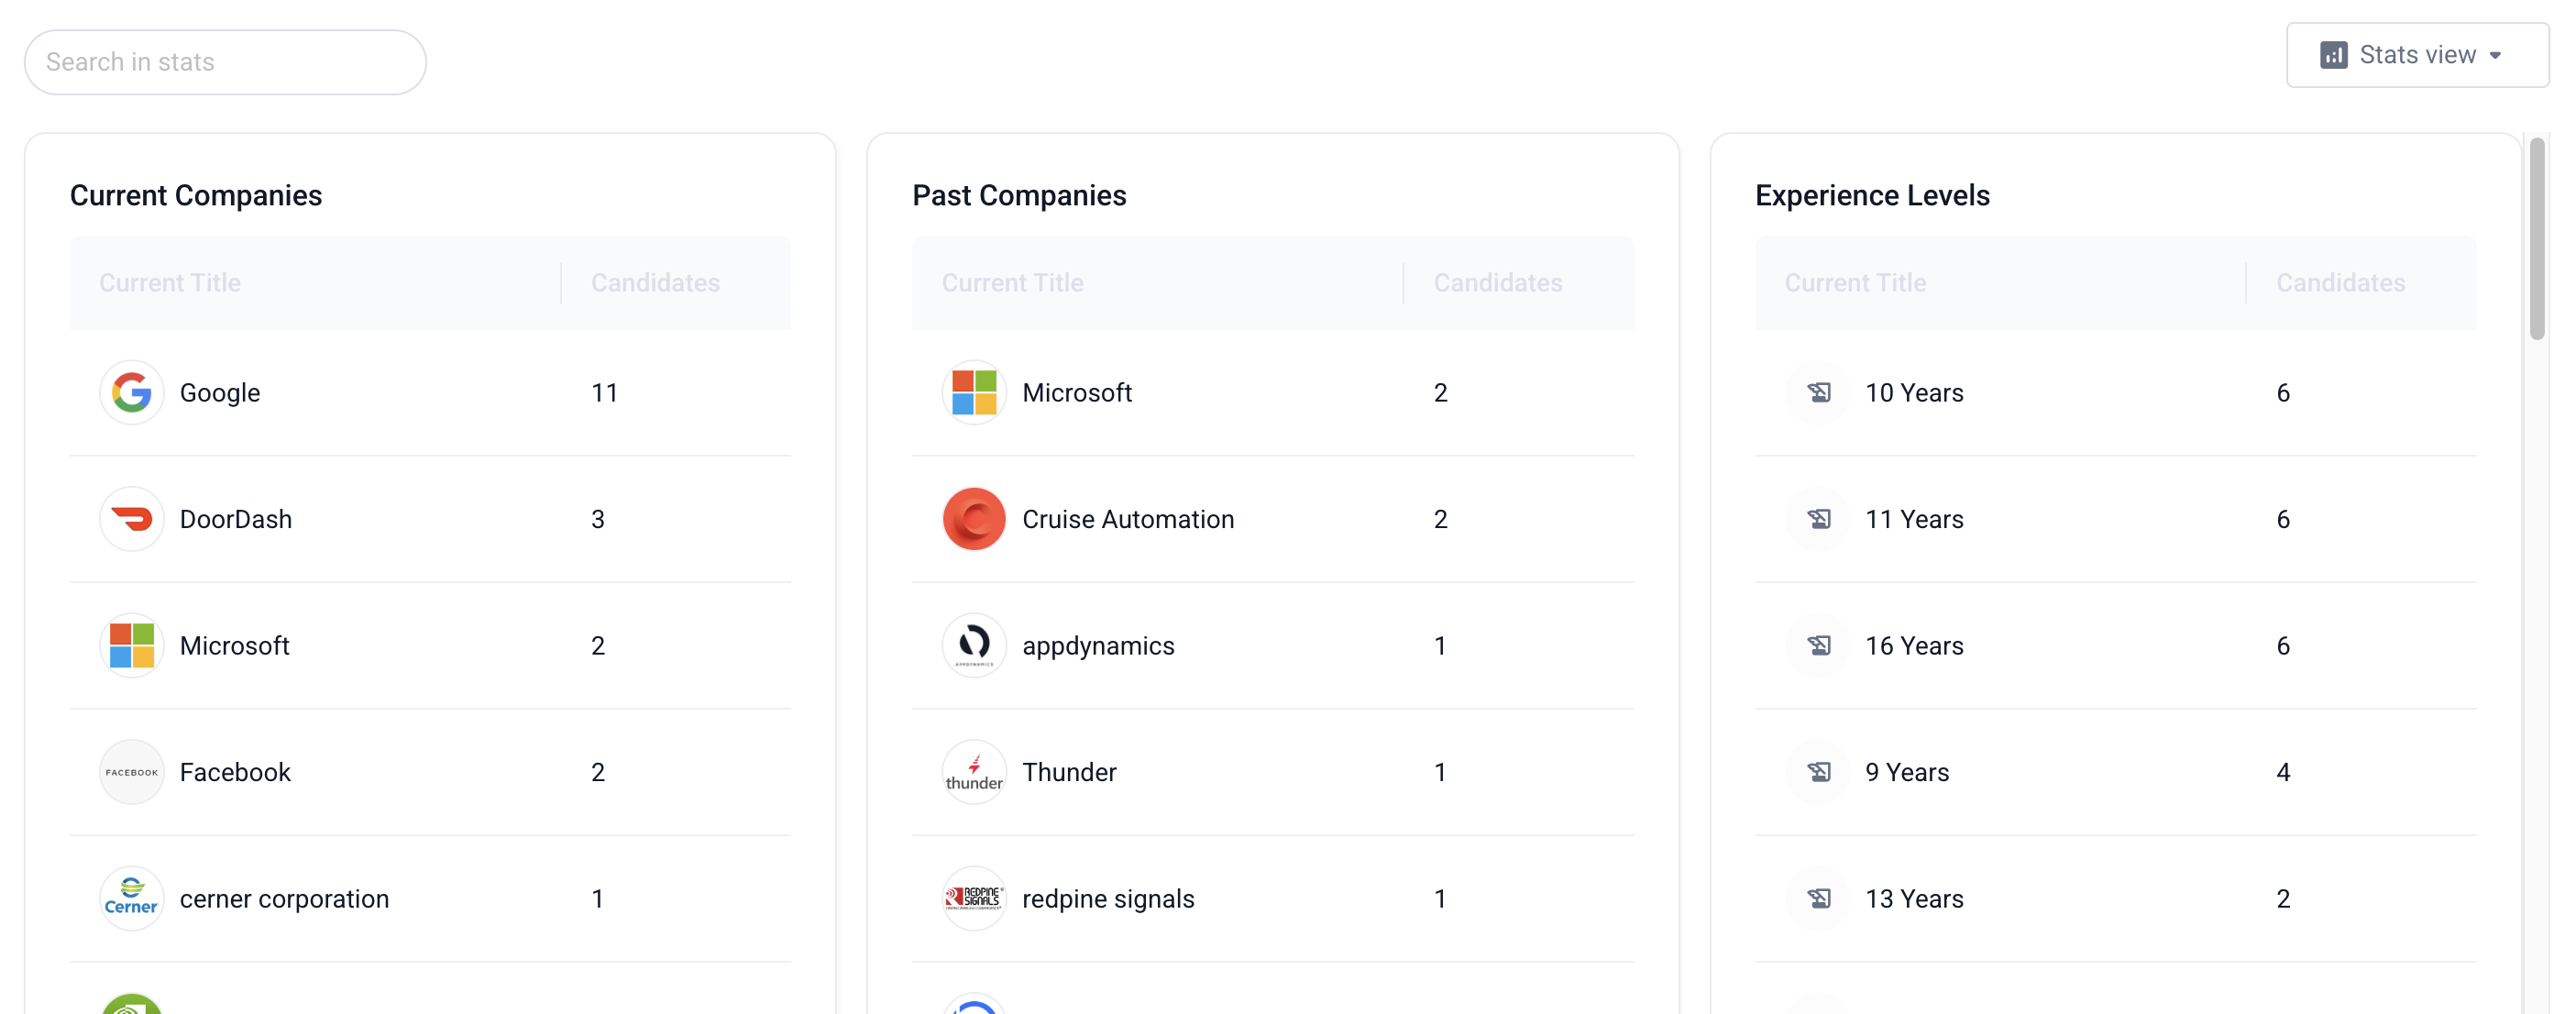Click the appdynamics logo icon
This screenshot has width=2576, height=1014.
point(973,645)
